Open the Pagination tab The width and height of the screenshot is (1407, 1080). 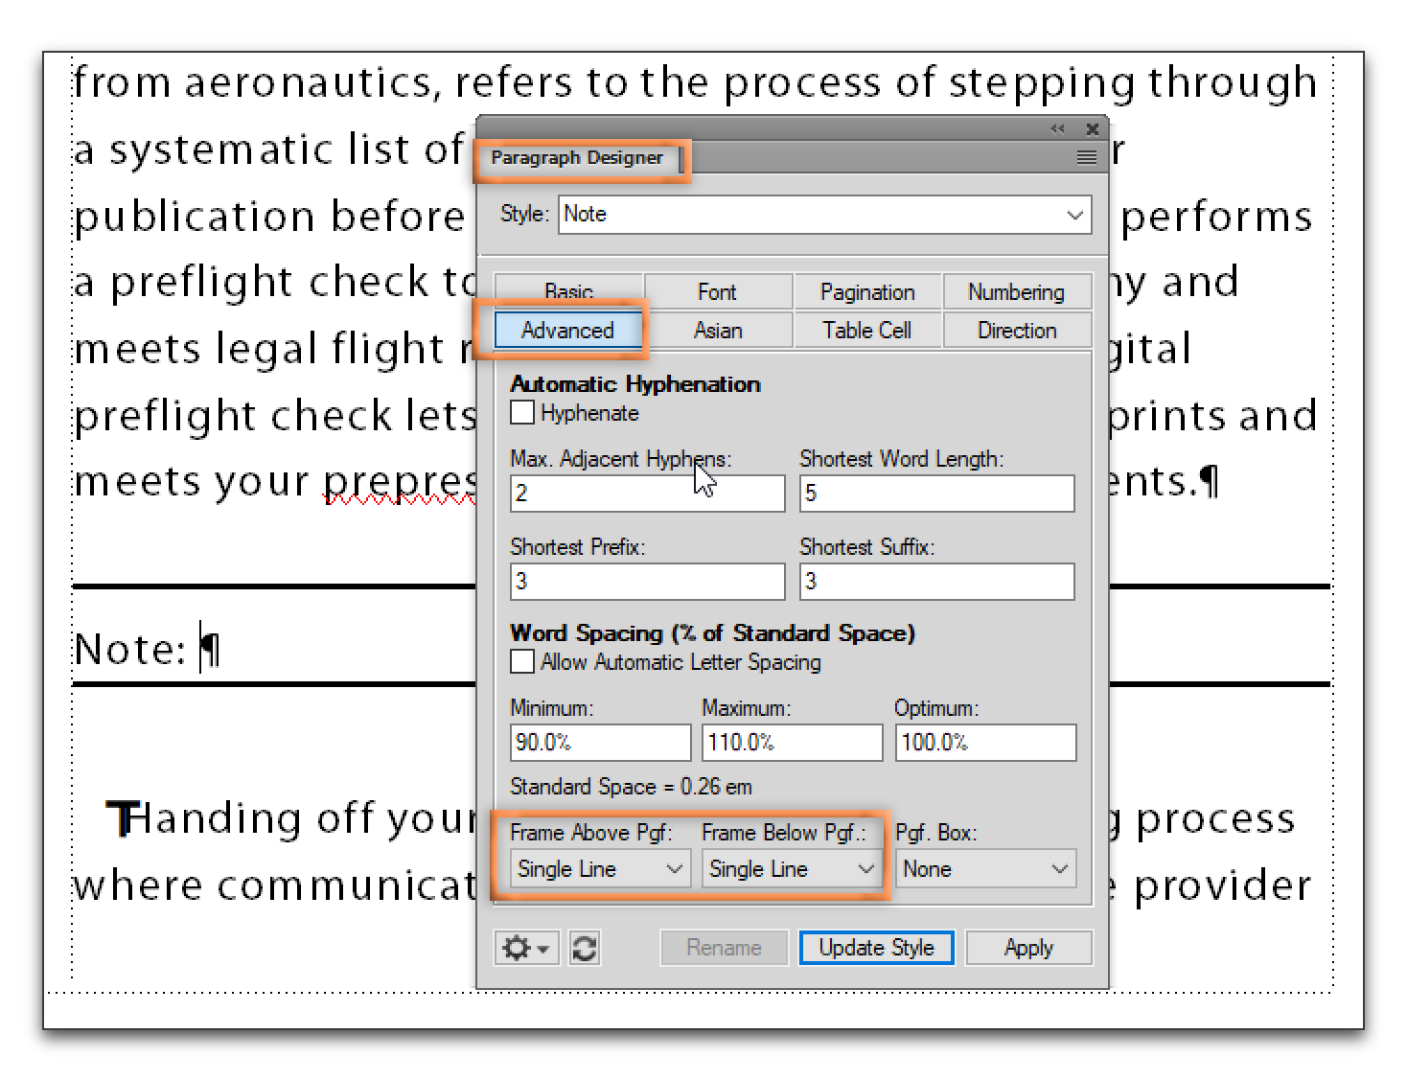click(x=867, y=291)
